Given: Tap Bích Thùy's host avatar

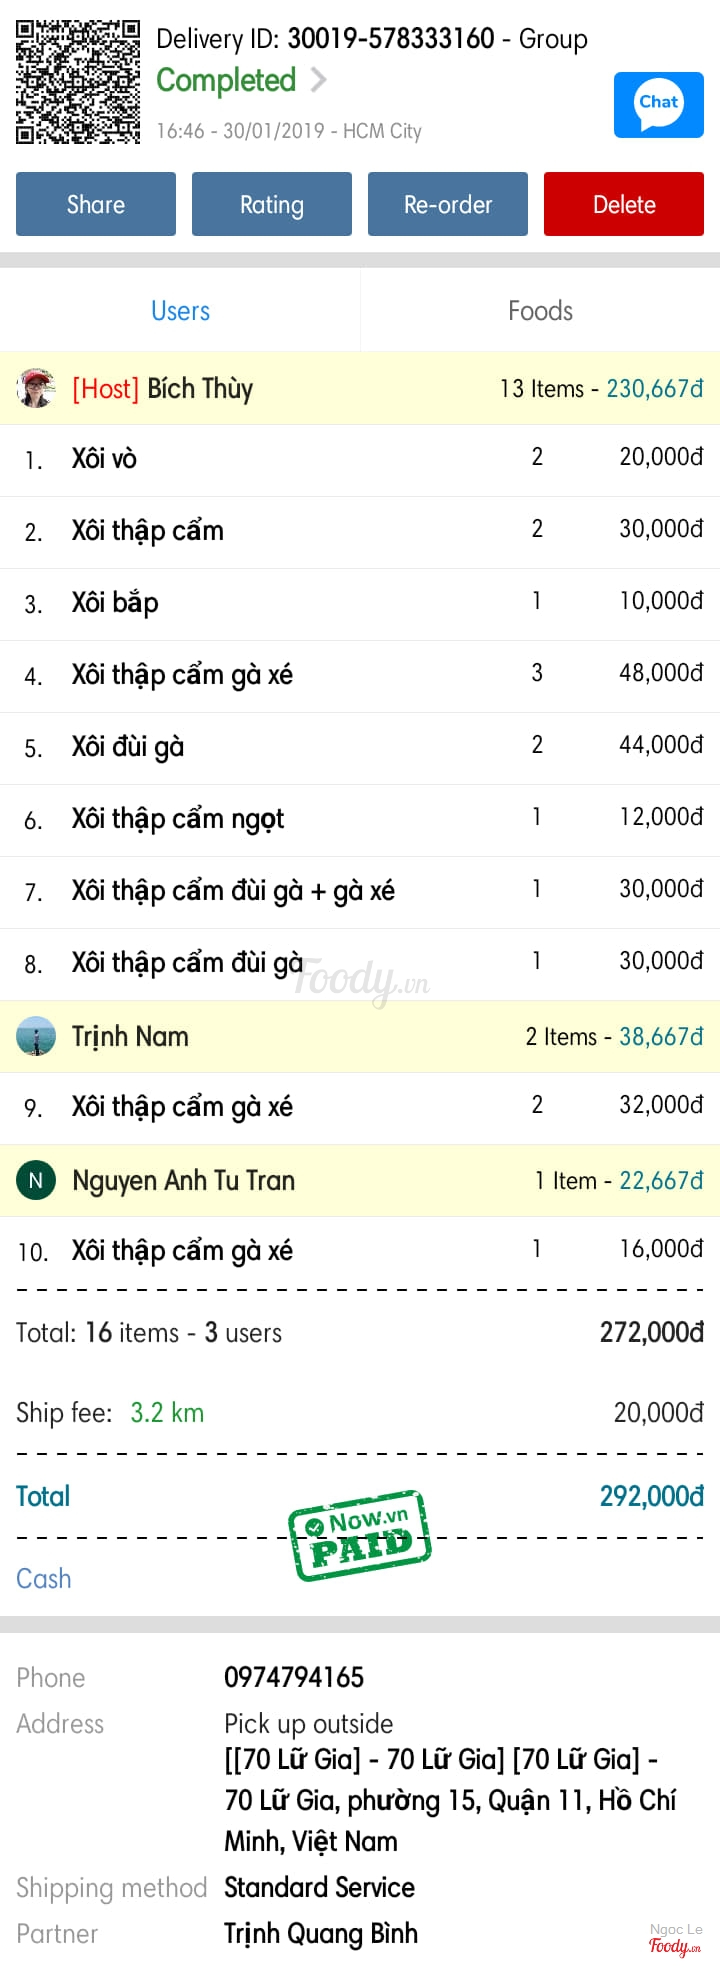Looking at the screenshot, I should pos(36,388).
